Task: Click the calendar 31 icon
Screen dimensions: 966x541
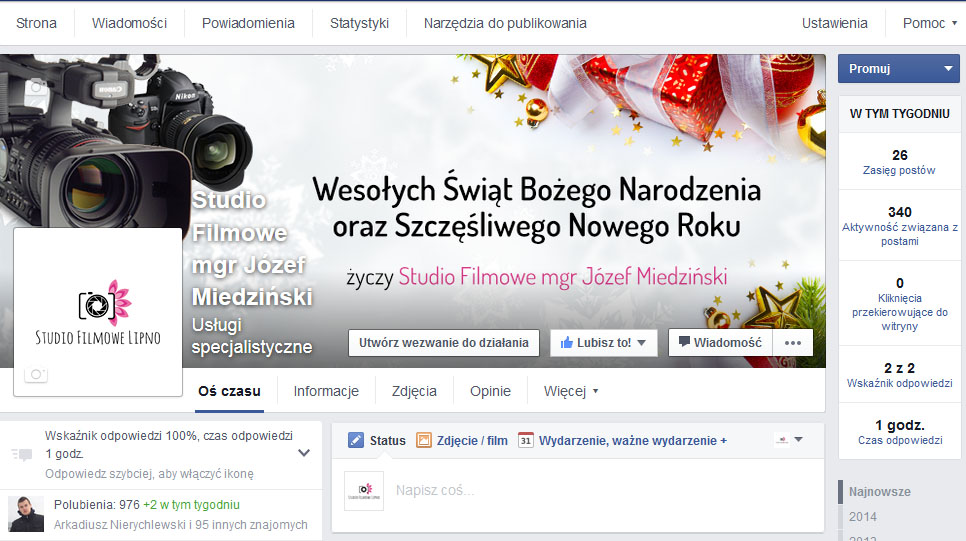Action: pos(526,440)
